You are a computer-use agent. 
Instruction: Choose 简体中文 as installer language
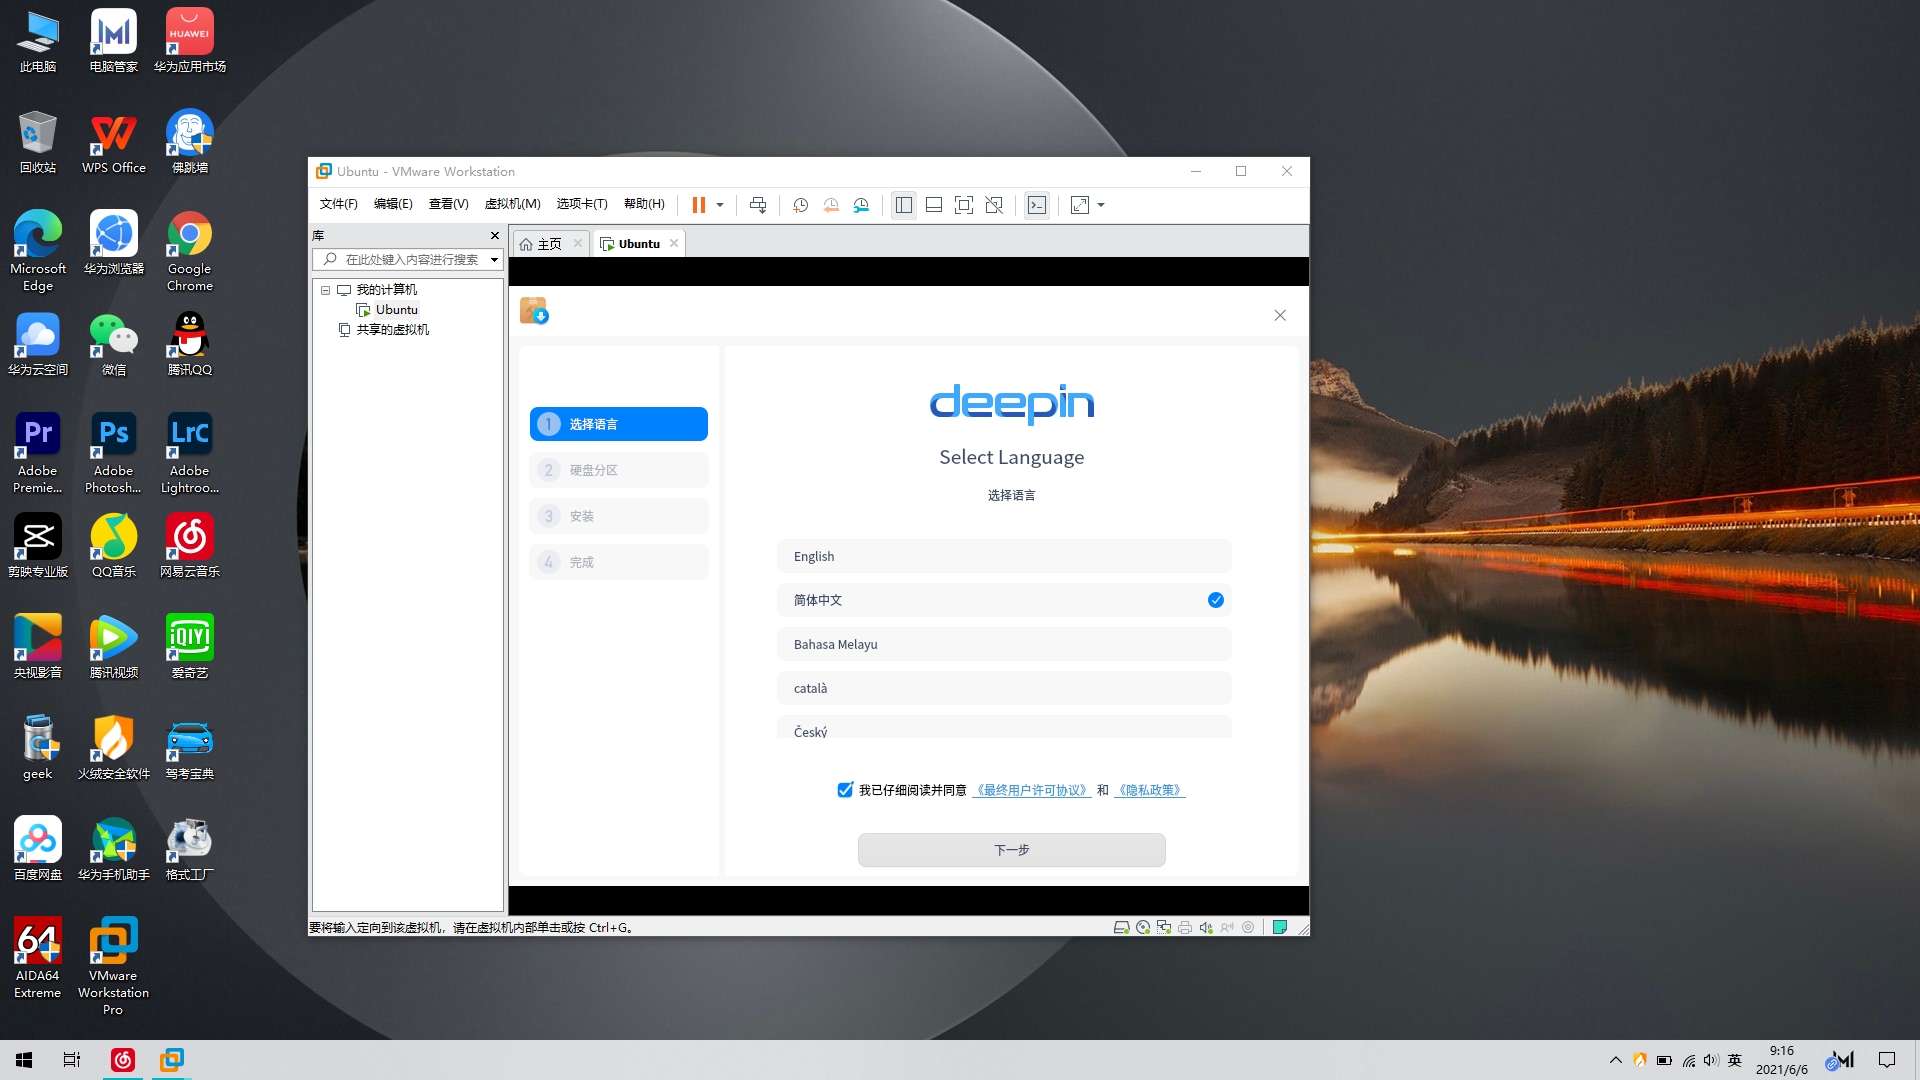pyautogui.click(x=1004, y=600)
